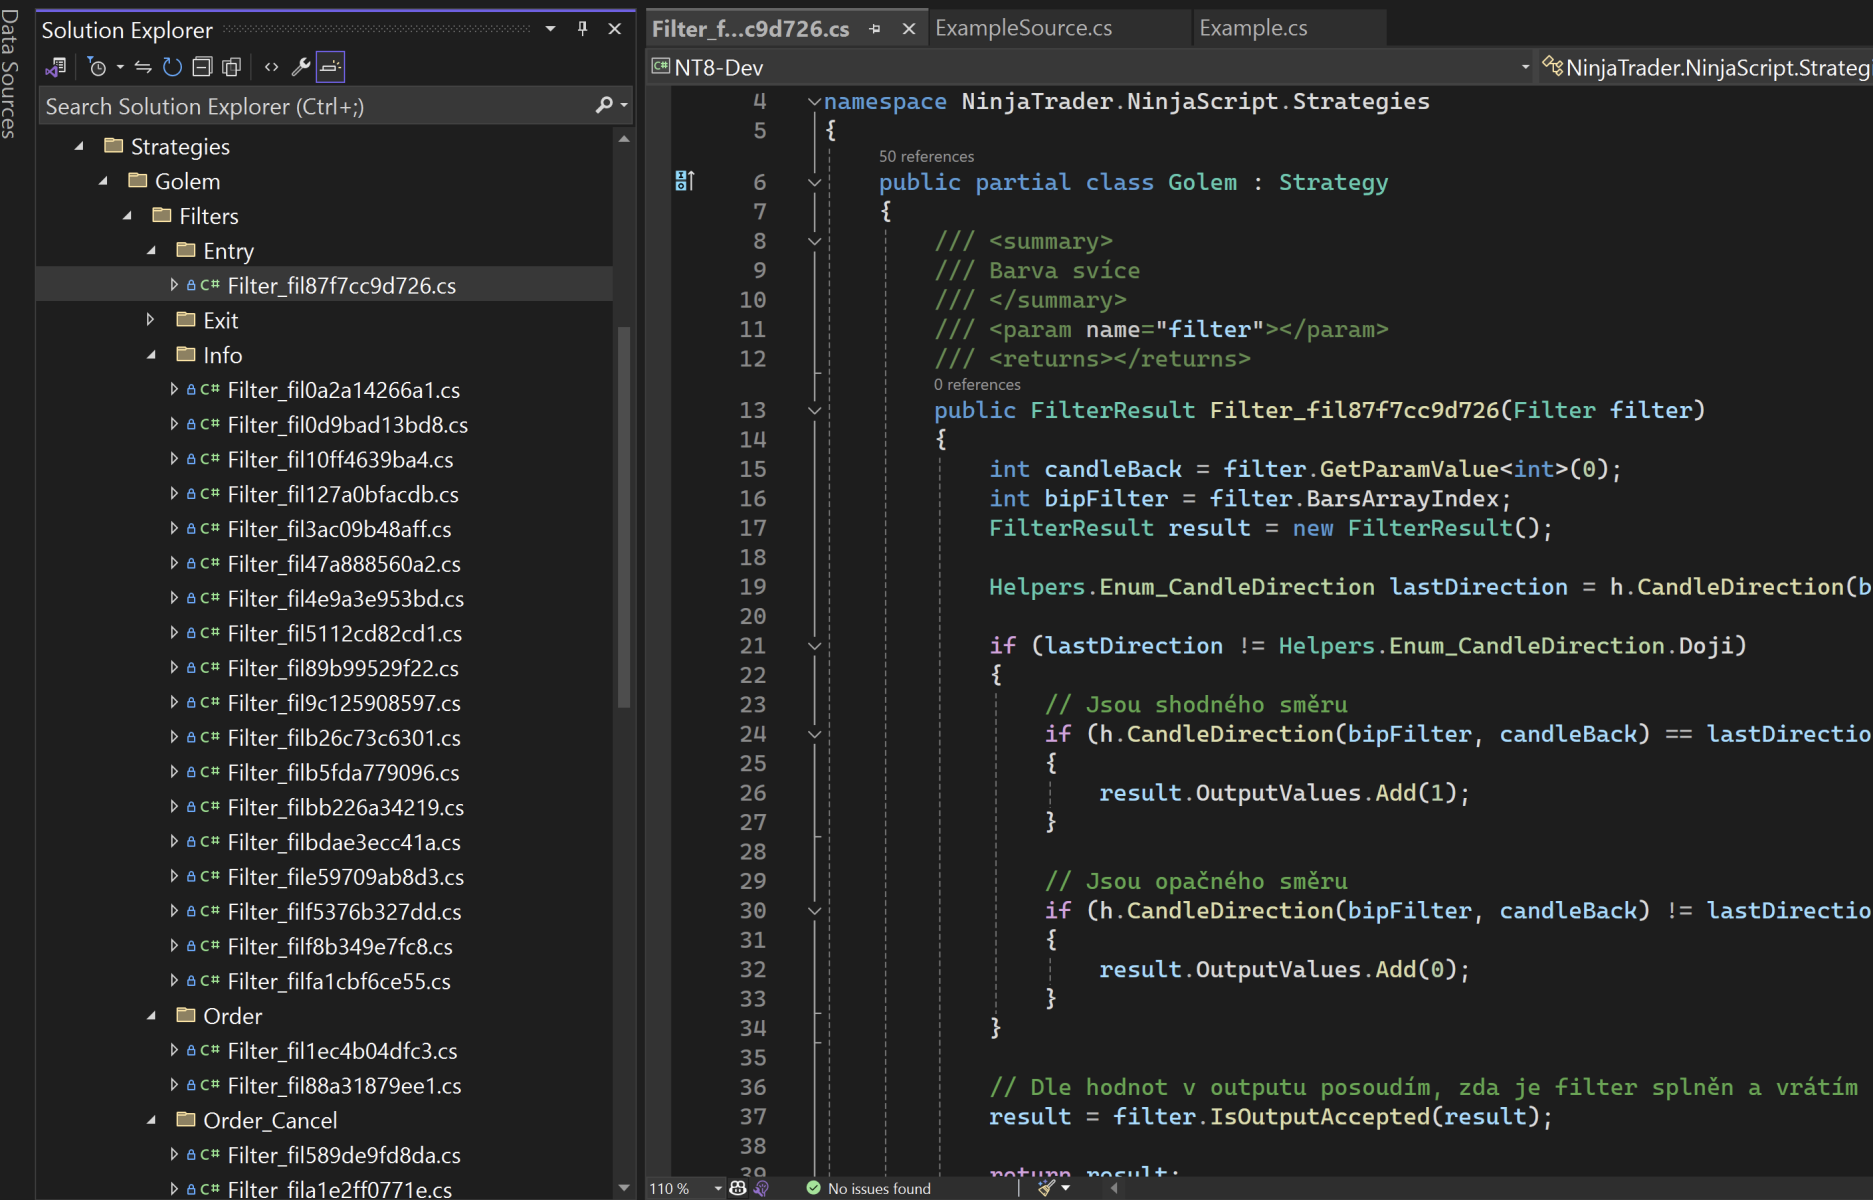Click the 50 references CodeLens link
Image resolution: width=1873 pixels, height=1200 pixels.
tap(926, 156)
